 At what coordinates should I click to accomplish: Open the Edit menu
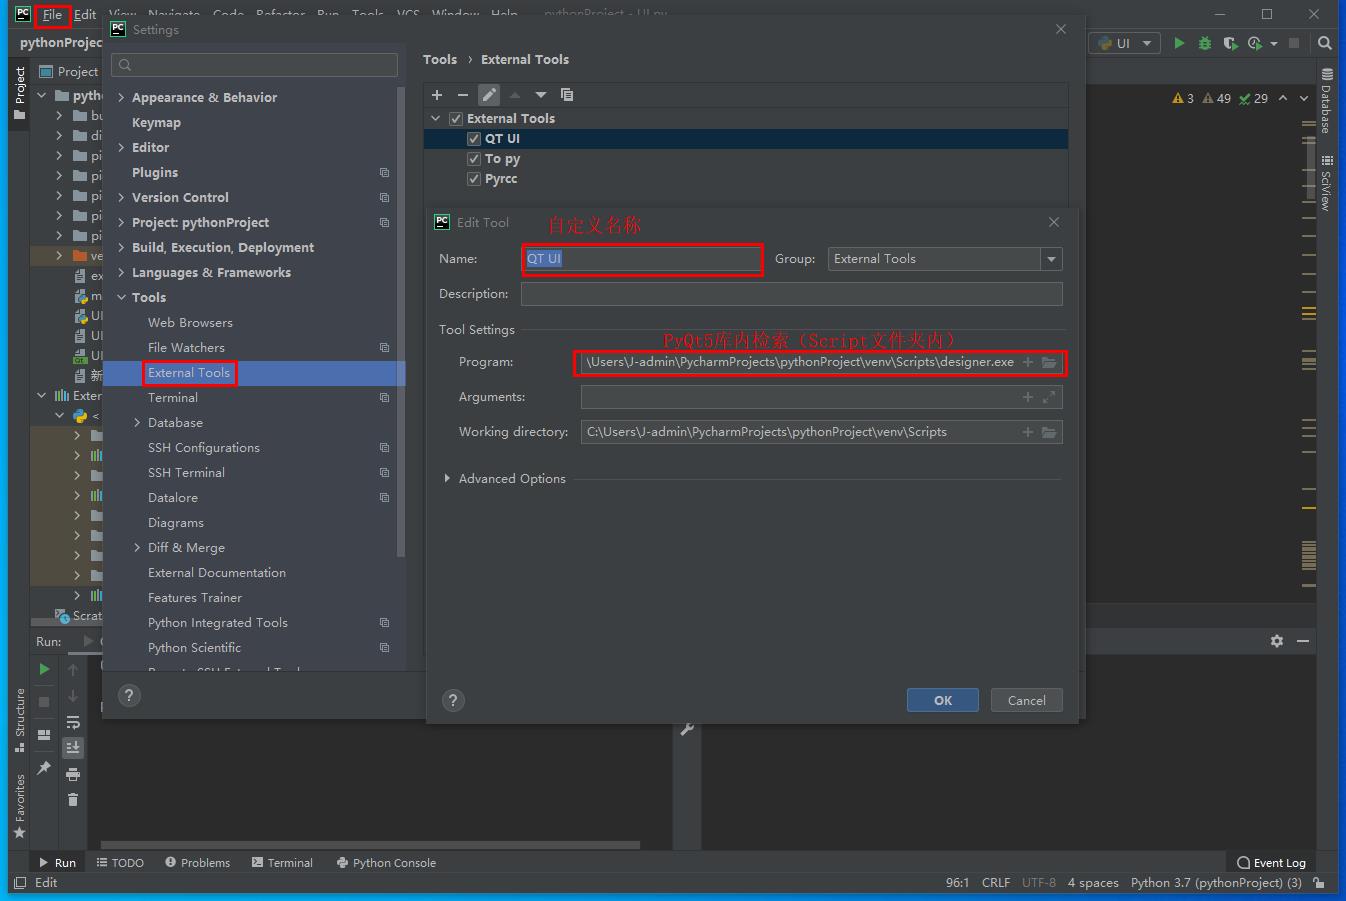pos(85,15)
